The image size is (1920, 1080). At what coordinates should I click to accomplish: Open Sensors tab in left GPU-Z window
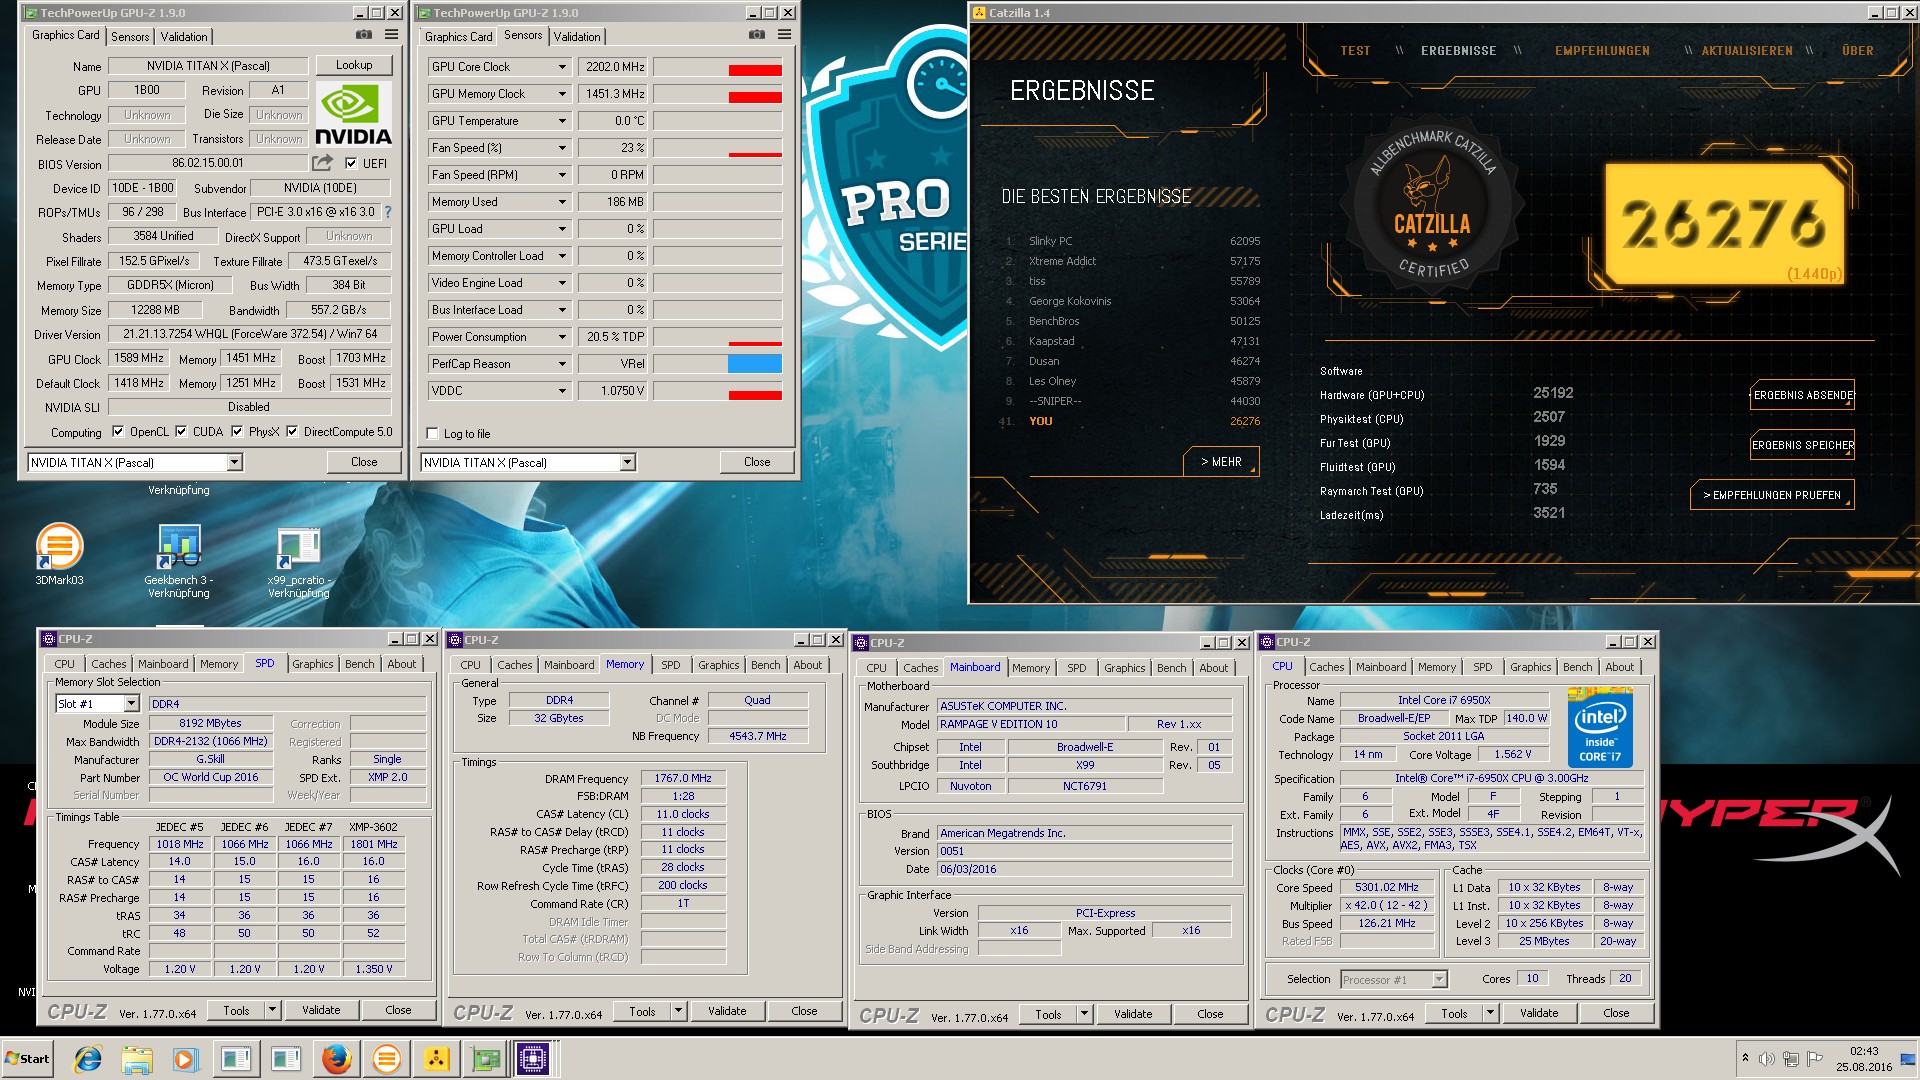[x=130, y=37]
